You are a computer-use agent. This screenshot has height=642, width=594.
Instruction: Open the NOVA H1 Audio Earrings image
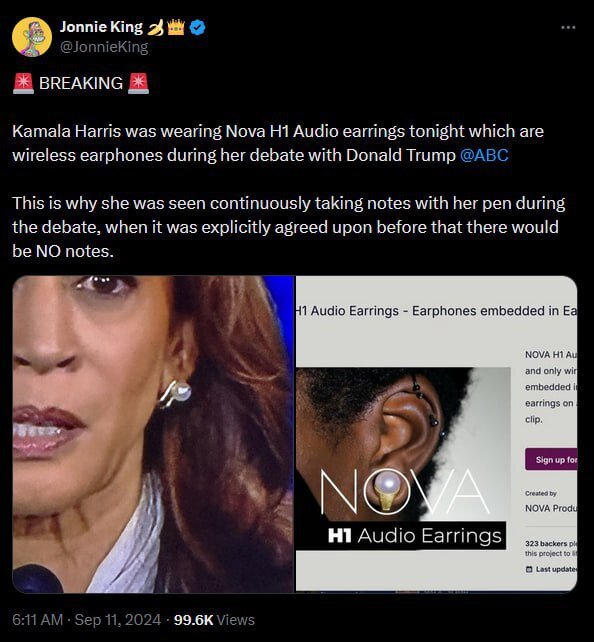403,459
